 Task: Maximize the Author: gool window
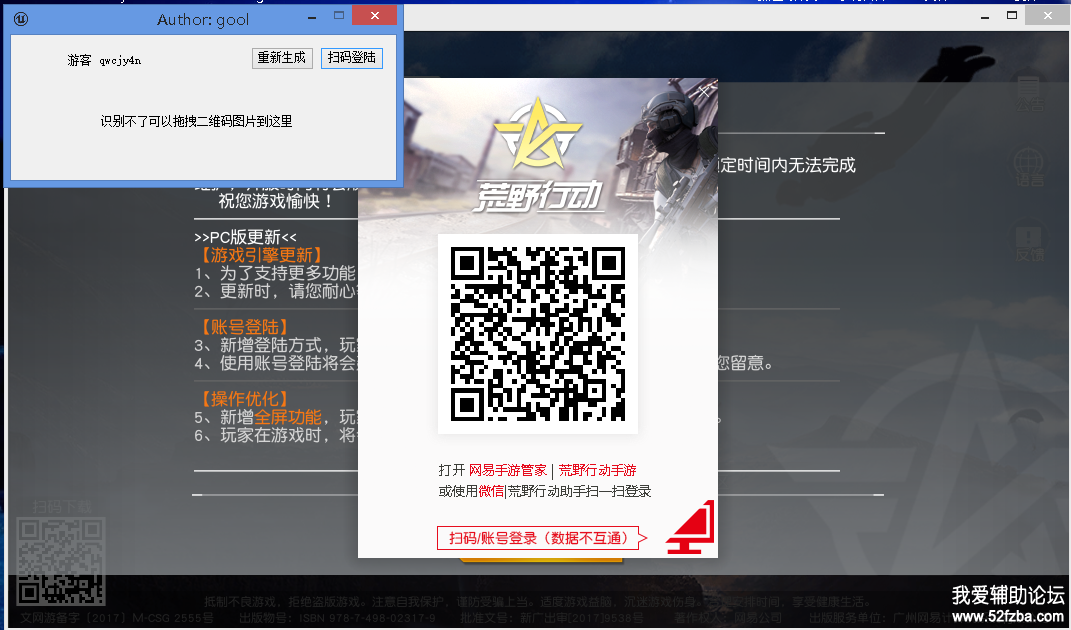[339, 15]
